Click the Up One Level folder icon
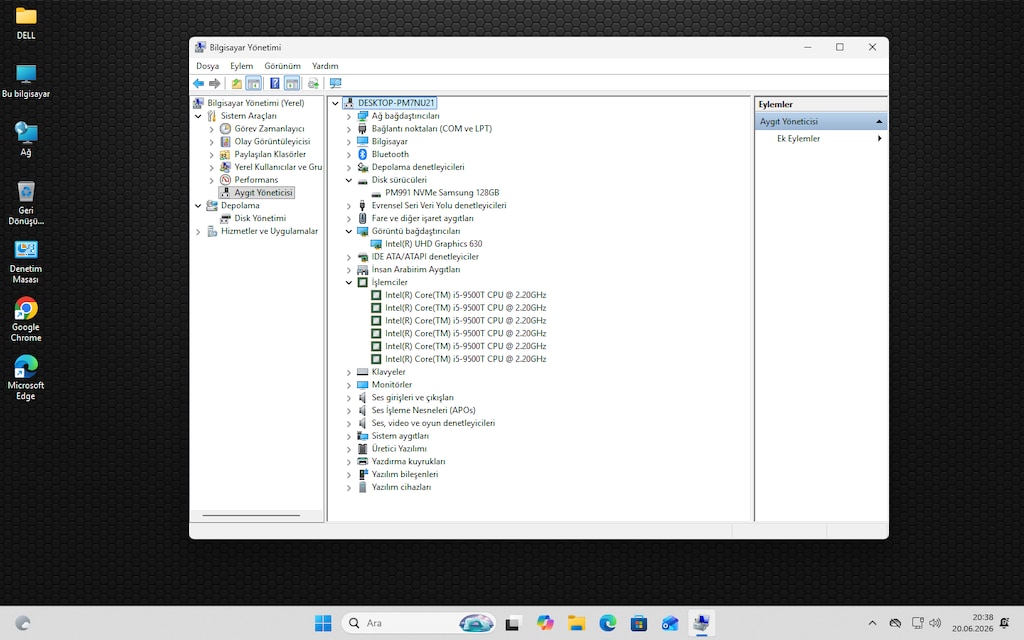 point(236,84)
